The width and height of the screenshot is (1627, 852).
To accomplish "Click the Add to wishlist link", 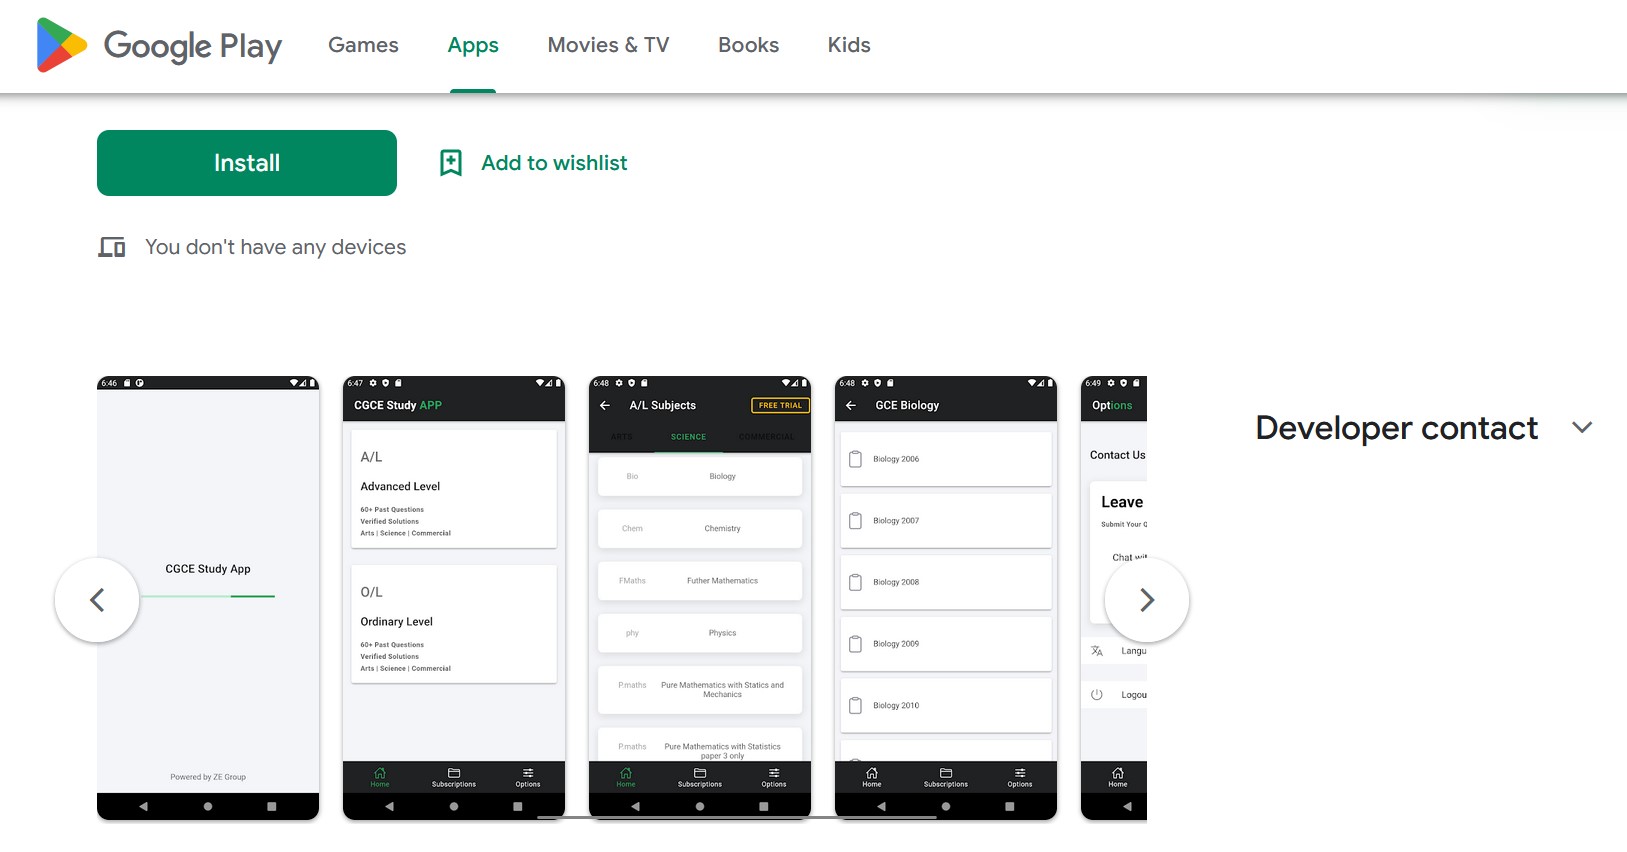I will pyautogui.click(x=554, y=163).
